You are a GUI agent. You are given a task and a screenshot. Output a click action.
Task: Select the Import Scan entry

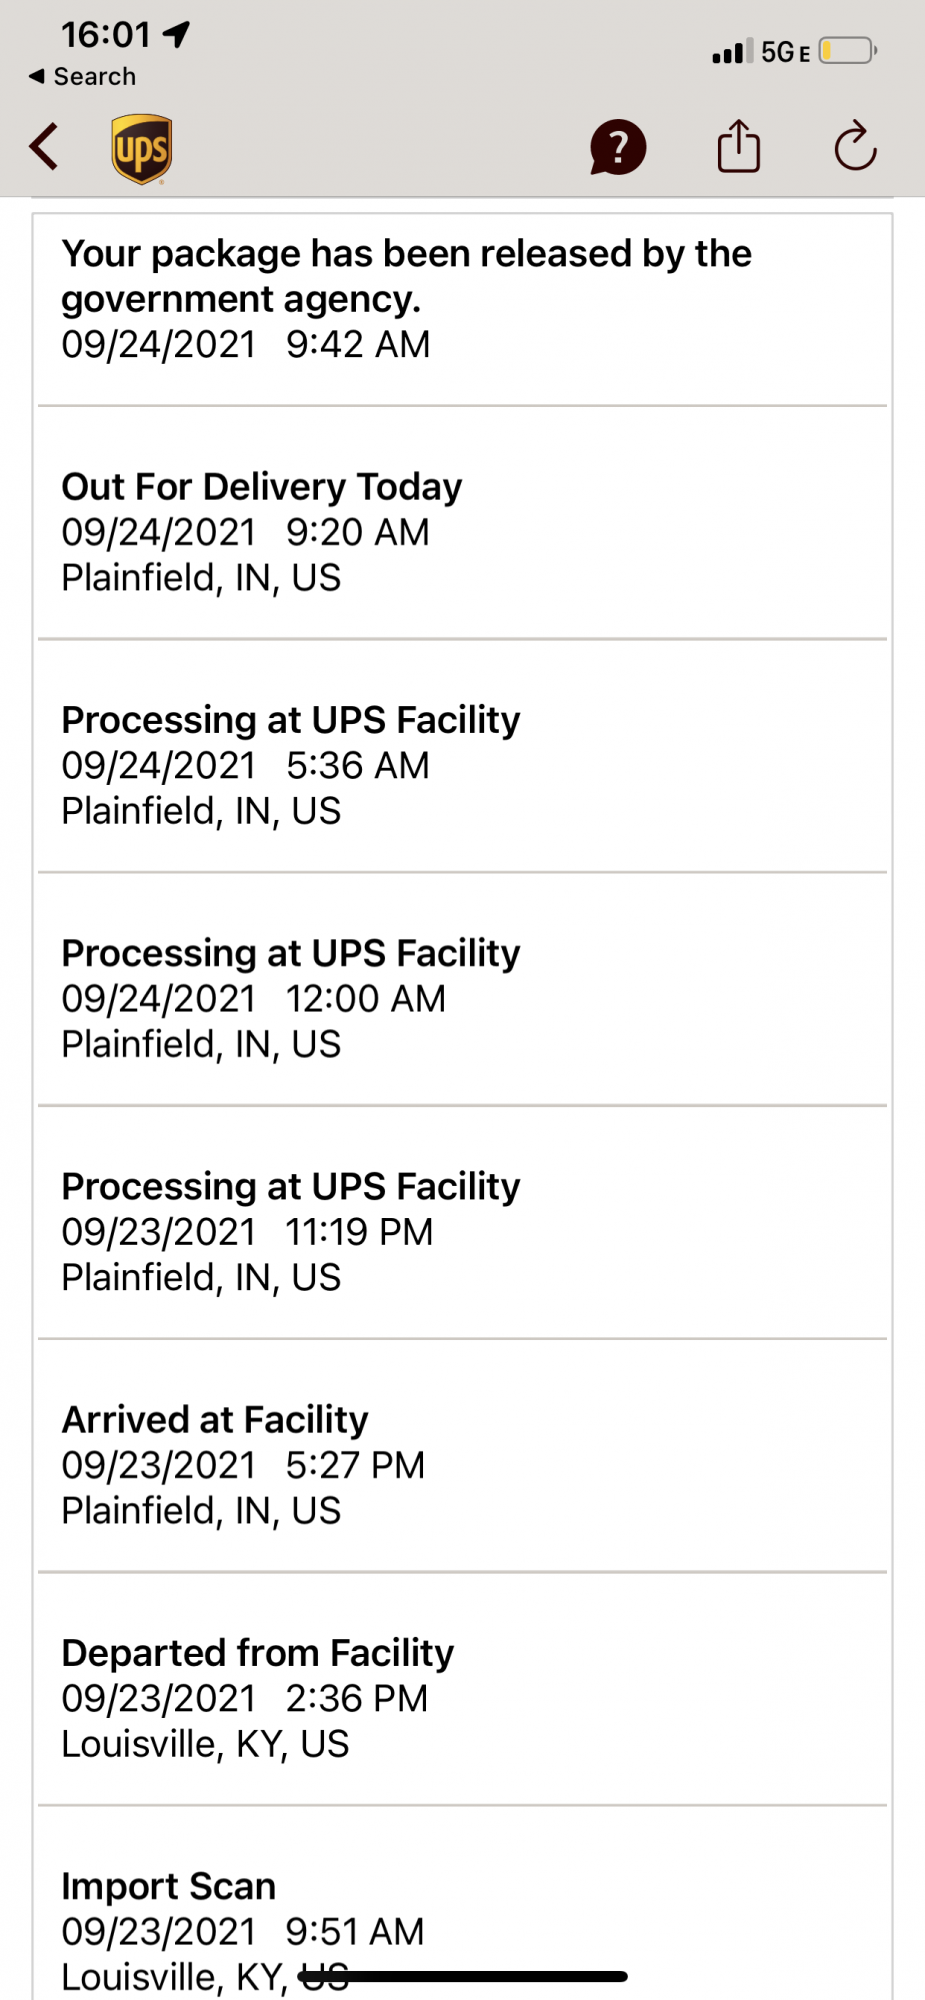(462, 1920)
